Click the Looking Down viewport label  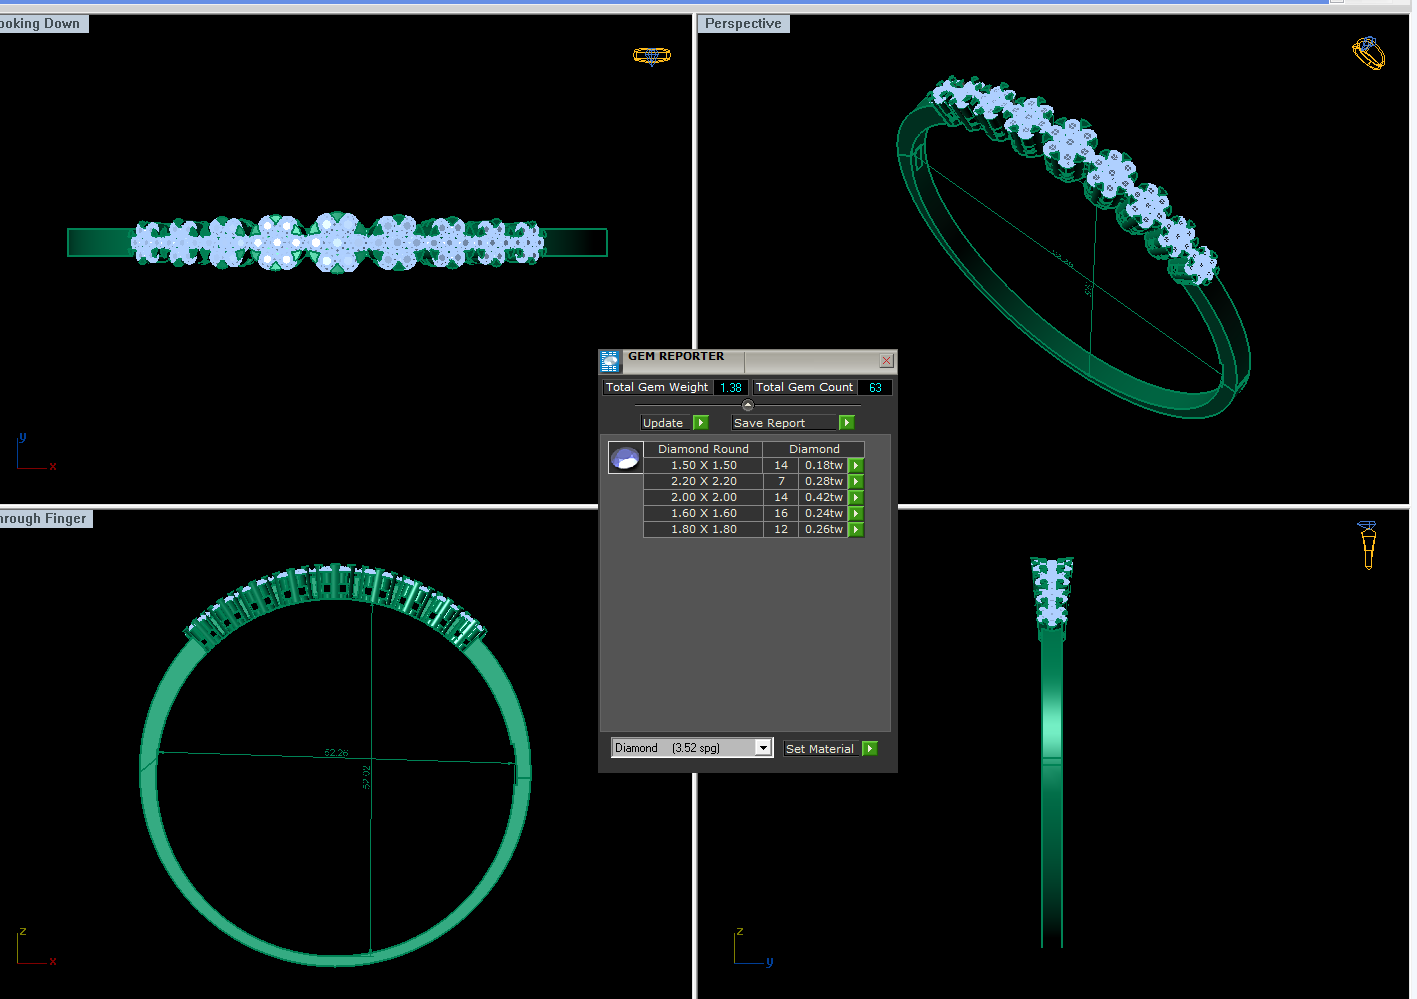[44, 24]
